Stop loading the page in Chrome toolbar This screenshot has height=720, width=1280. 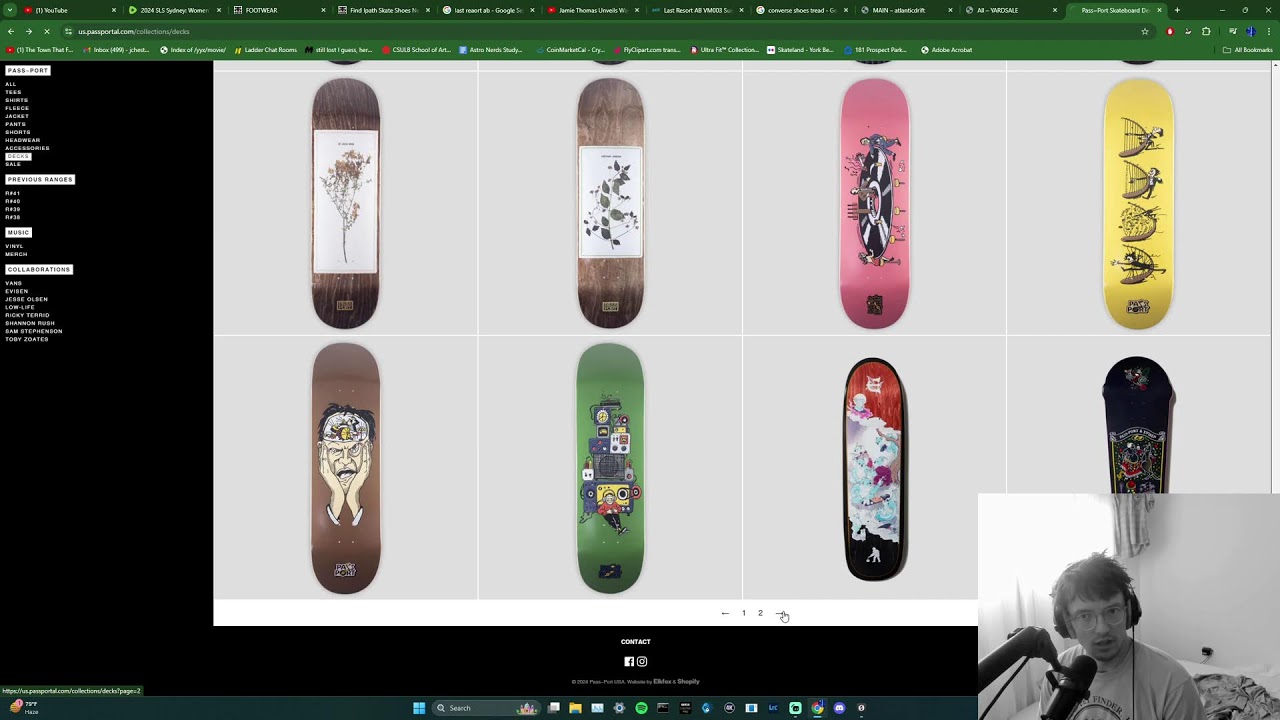[46, 31]
